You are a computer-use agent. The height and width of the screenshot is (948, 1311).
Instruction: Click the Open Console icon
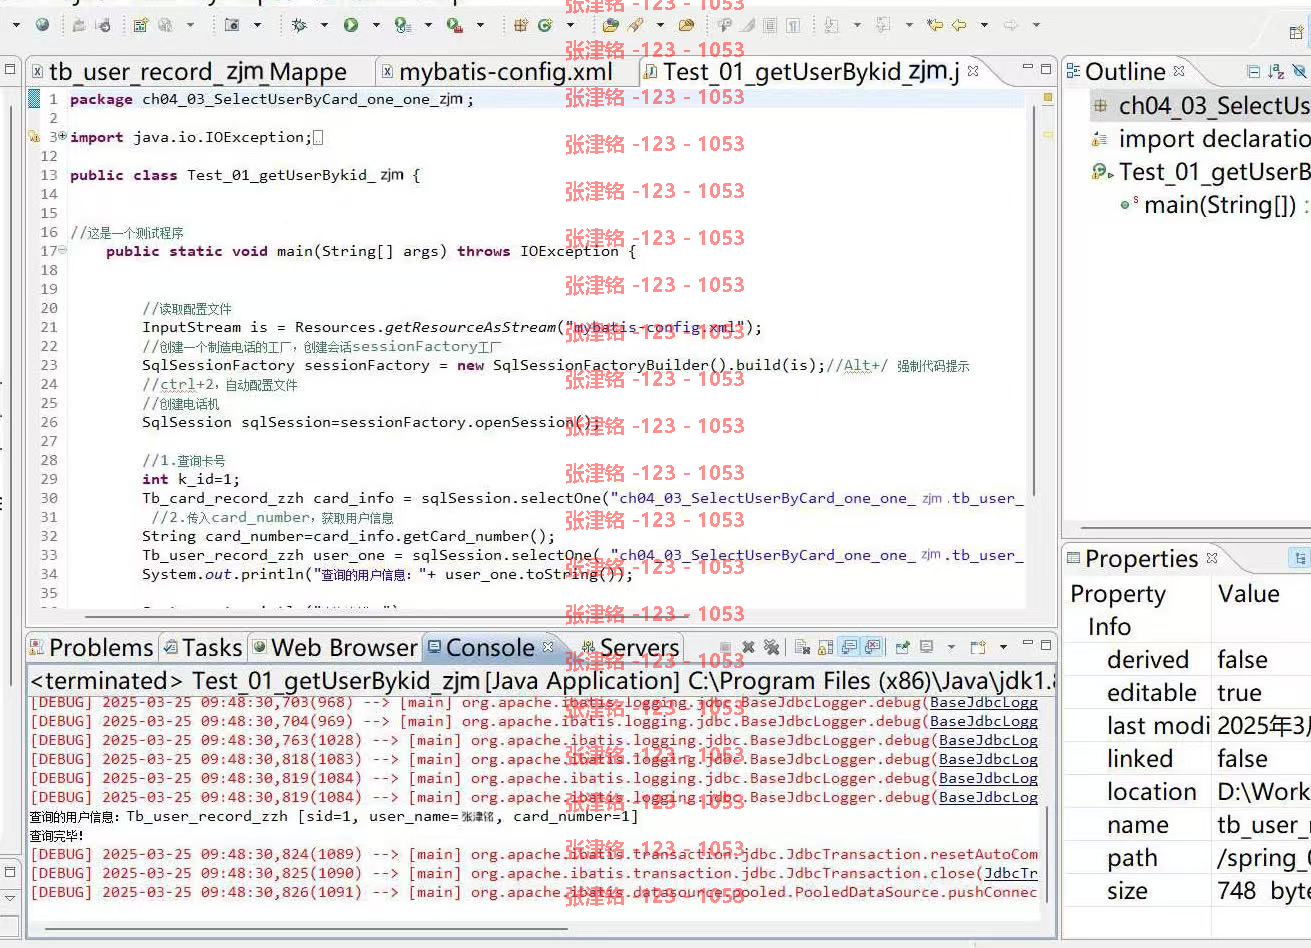pyautogui.click(x=978, y=647)
